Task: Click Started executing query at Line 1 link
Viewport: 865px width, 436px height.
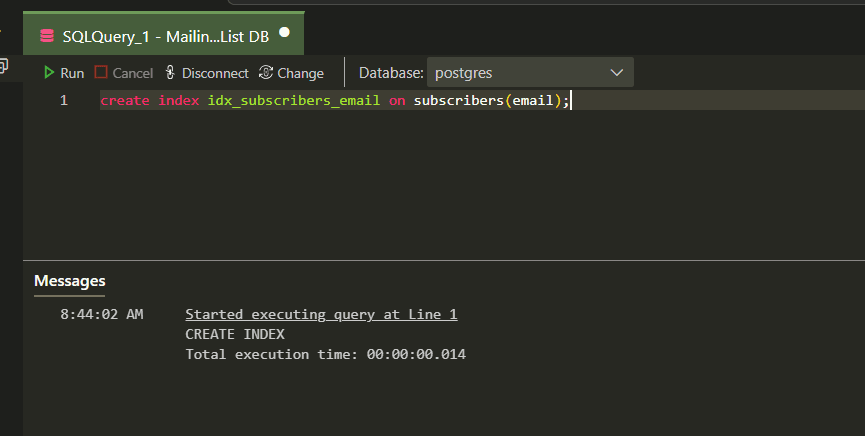Action: pos(321,314)
